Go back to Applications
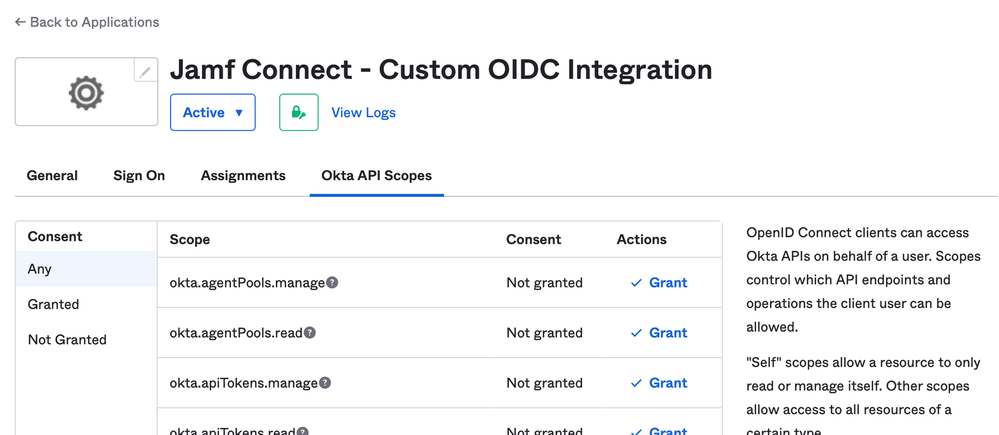Screen dimensions: 999x435 87,22
